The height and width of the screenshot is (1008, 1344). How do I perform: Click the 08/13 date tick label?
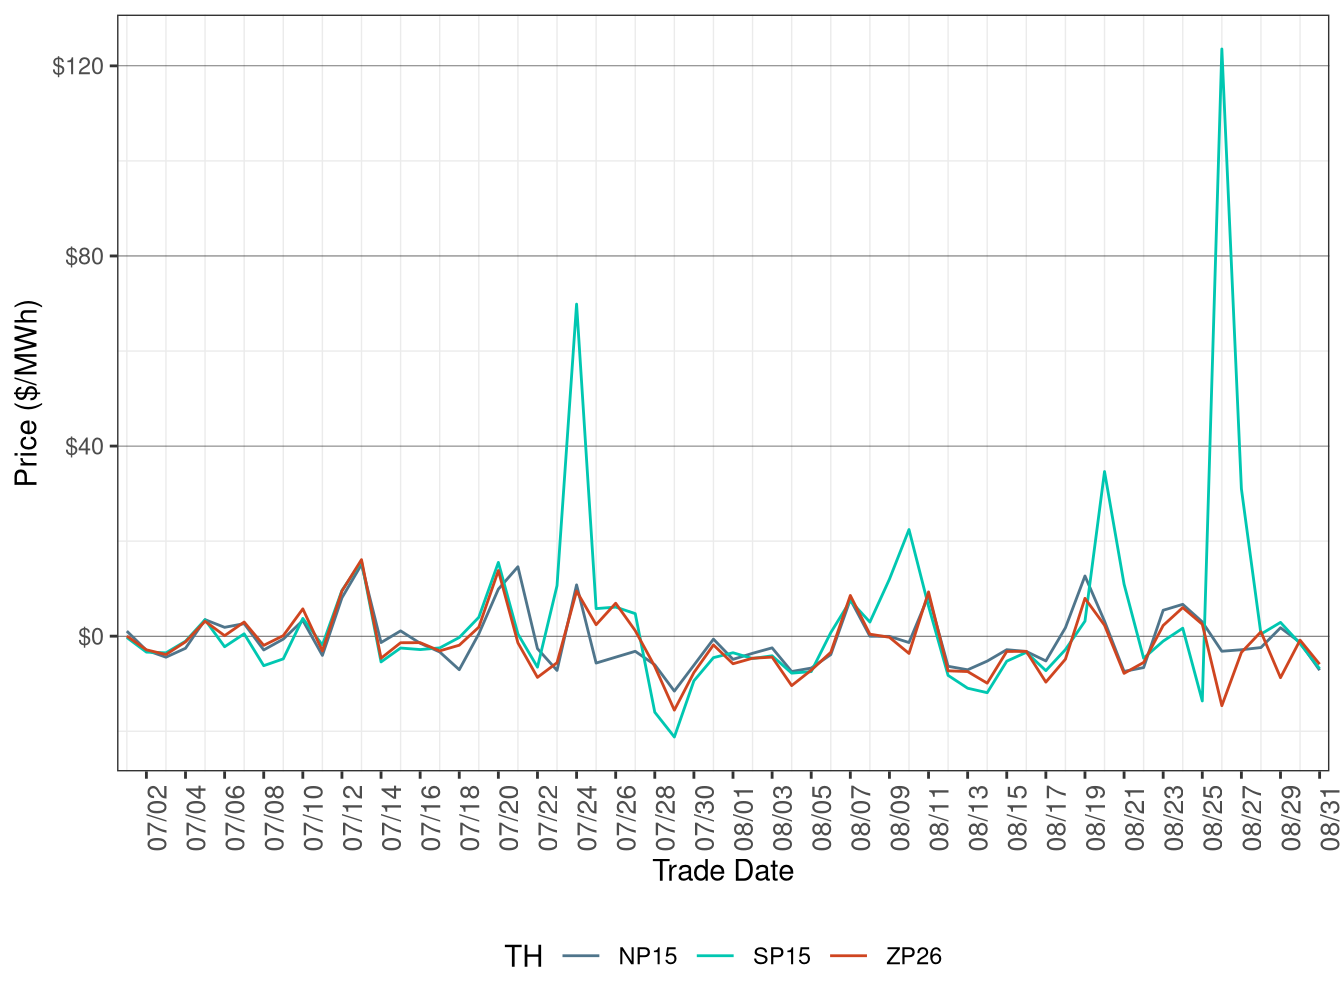click(x=978, y=817)
